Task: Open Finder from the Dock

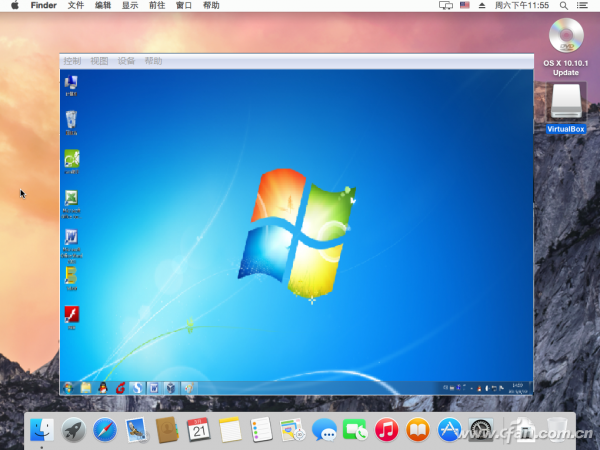Action: [x=42, y=429]
